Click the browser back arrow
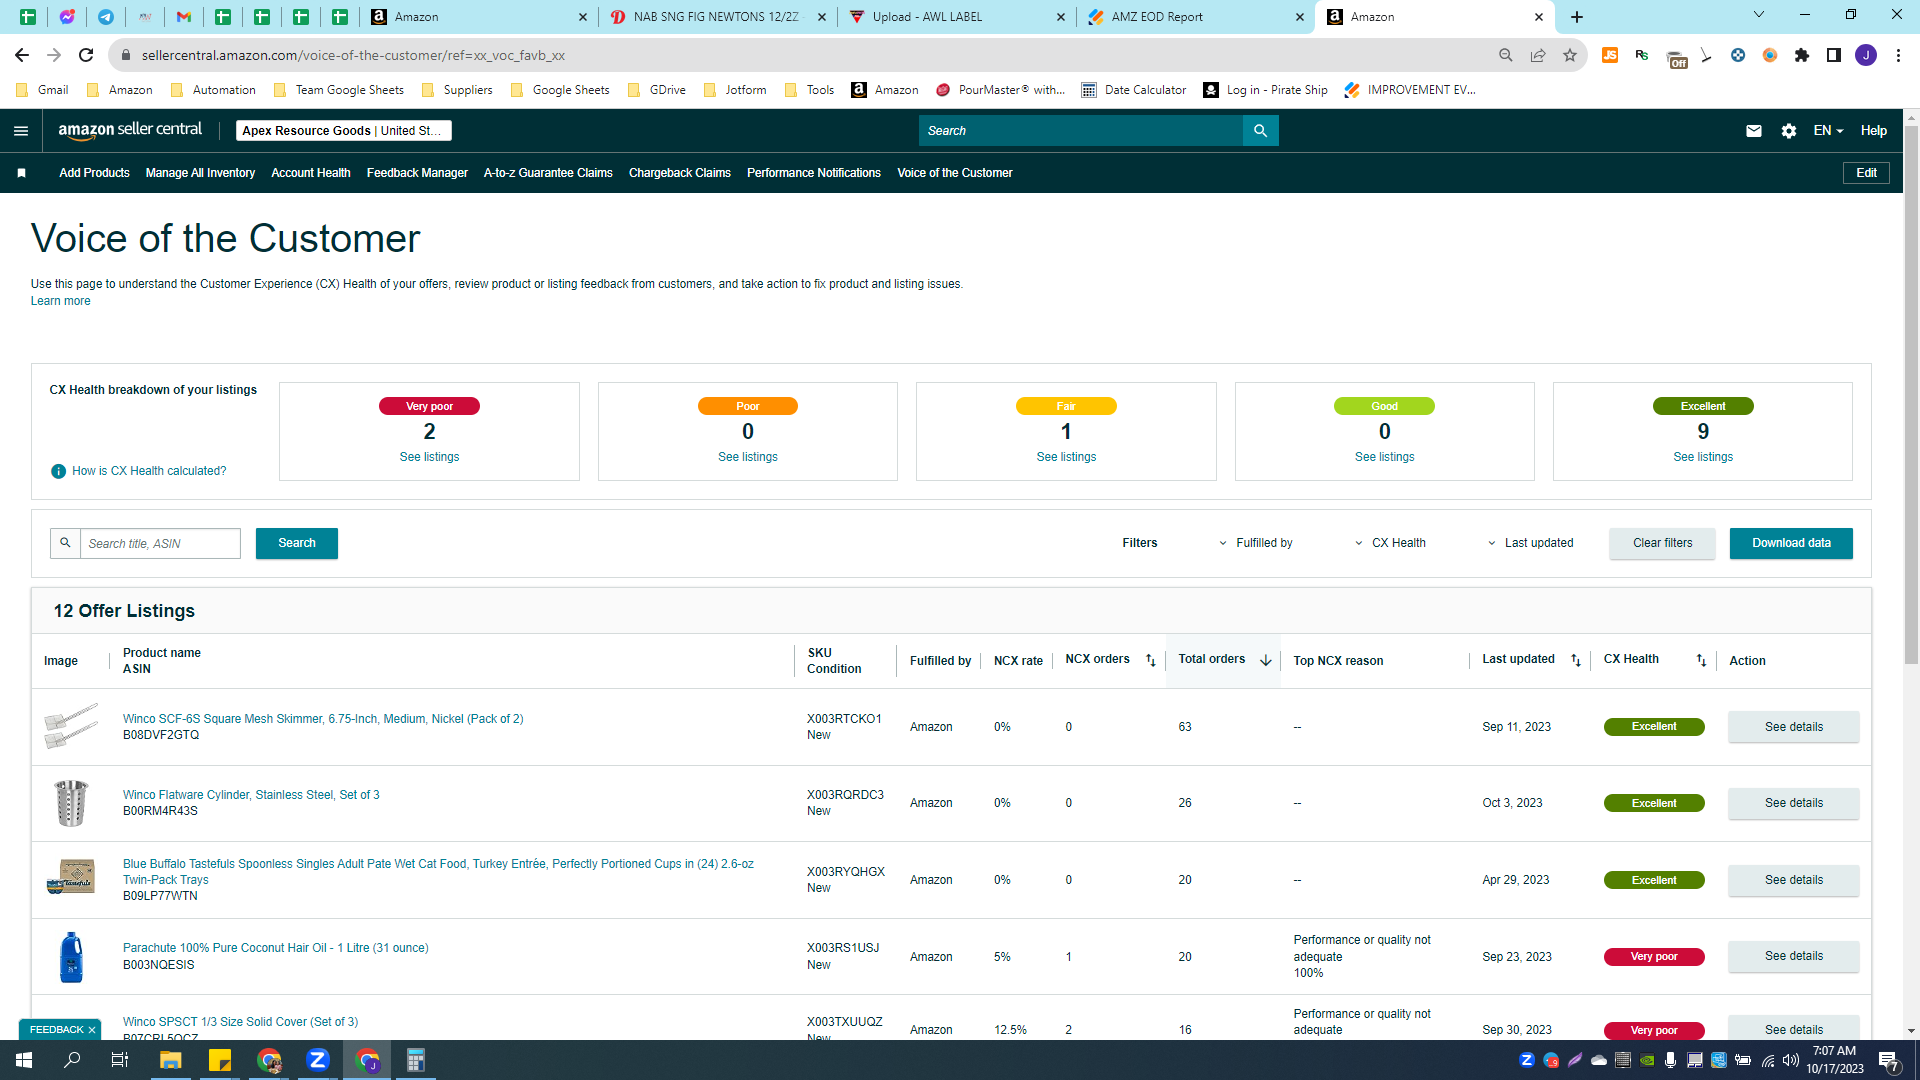Image resolution: width=1920 pixels, height=1080 pixels. tap(22, 55)
